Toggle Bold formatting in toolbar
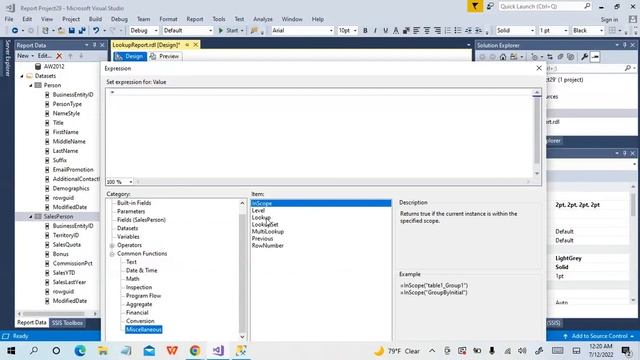This screenshot has height=360, width=640. [365, 31]
